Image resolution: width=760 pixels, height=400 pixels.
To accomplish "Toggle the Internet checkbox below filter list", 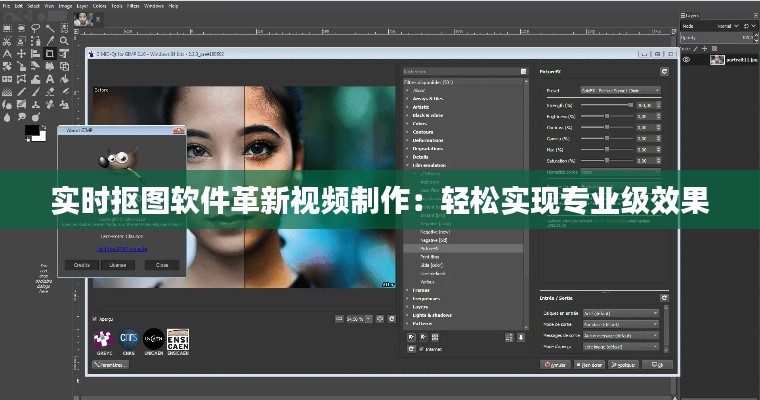I will (x=422, y=349).
